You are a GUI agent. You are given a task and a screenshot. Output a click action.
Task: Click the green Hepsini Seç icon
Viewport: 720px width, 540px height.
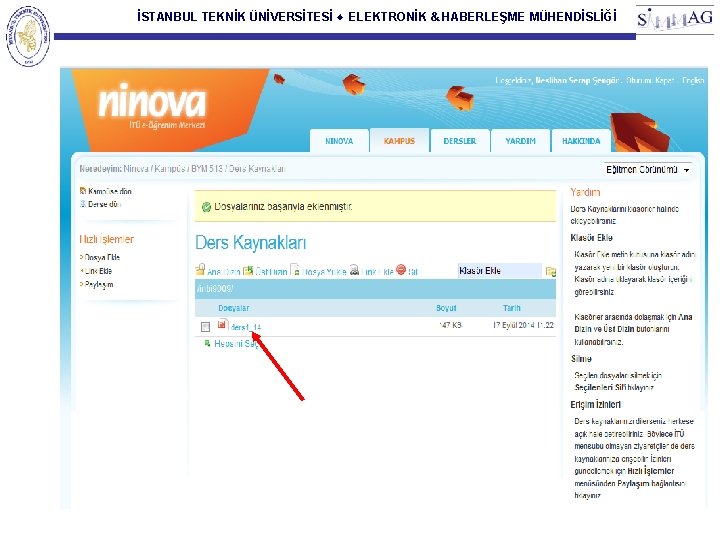point(207,343)
